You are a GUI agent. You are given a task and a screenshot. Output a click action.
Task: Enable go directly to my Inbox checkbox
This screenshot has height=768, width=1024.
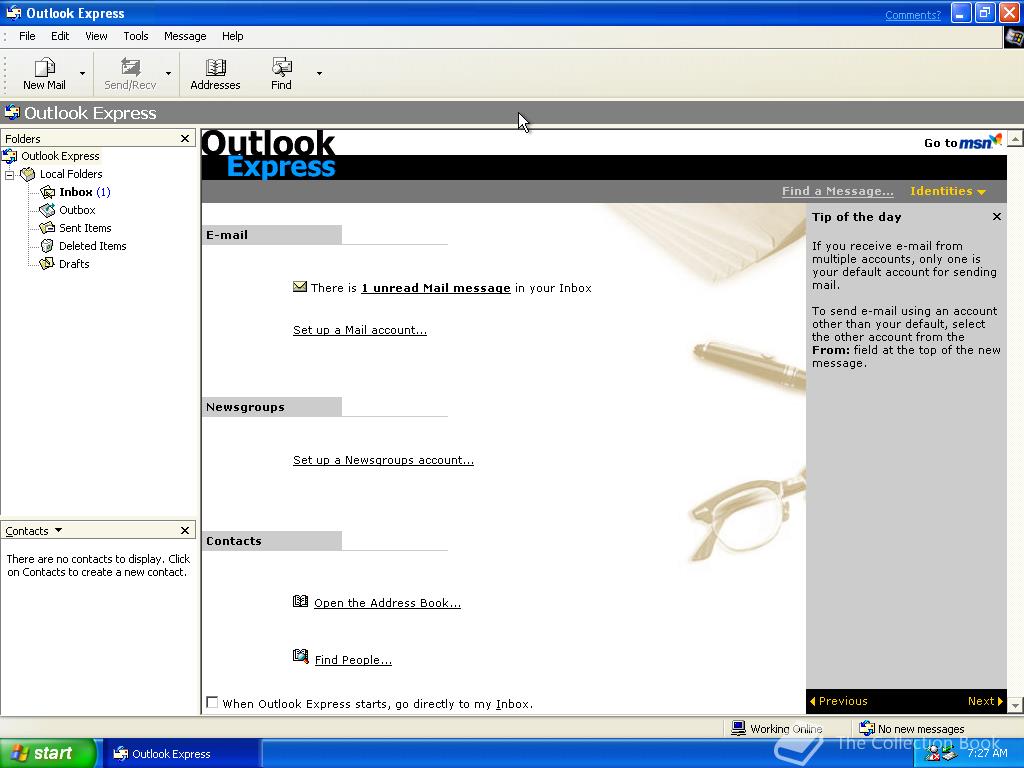[x=212, y=702]
